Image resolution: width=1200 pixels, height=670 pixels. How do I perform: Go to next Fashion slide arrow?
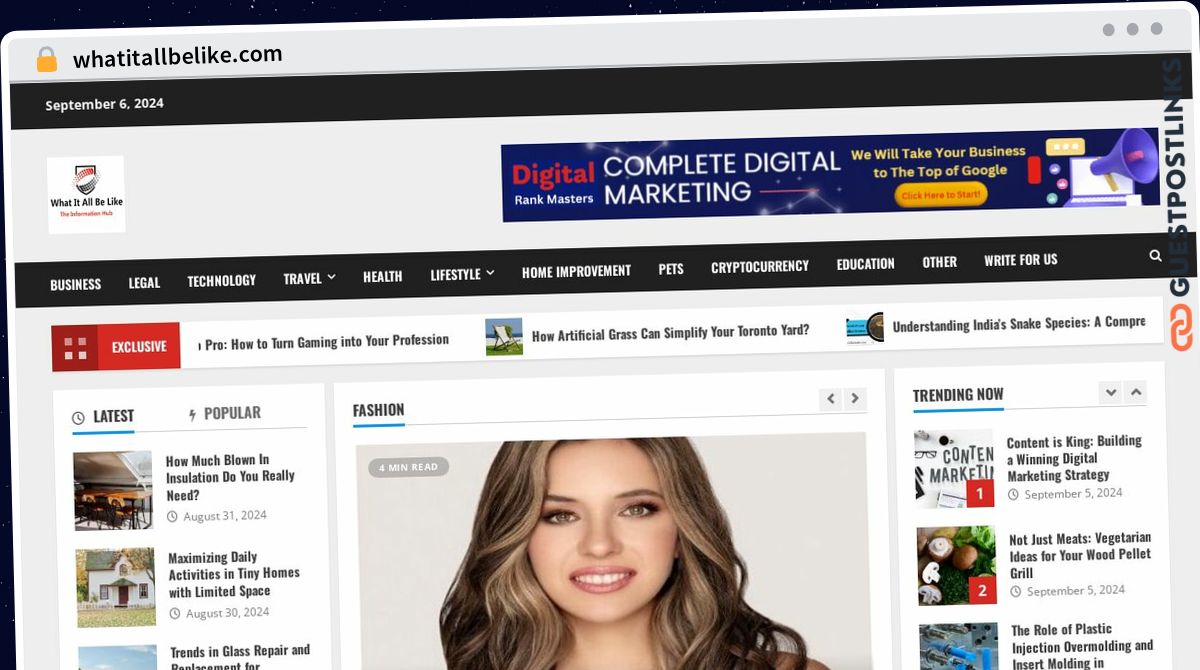tap(854, 398)
